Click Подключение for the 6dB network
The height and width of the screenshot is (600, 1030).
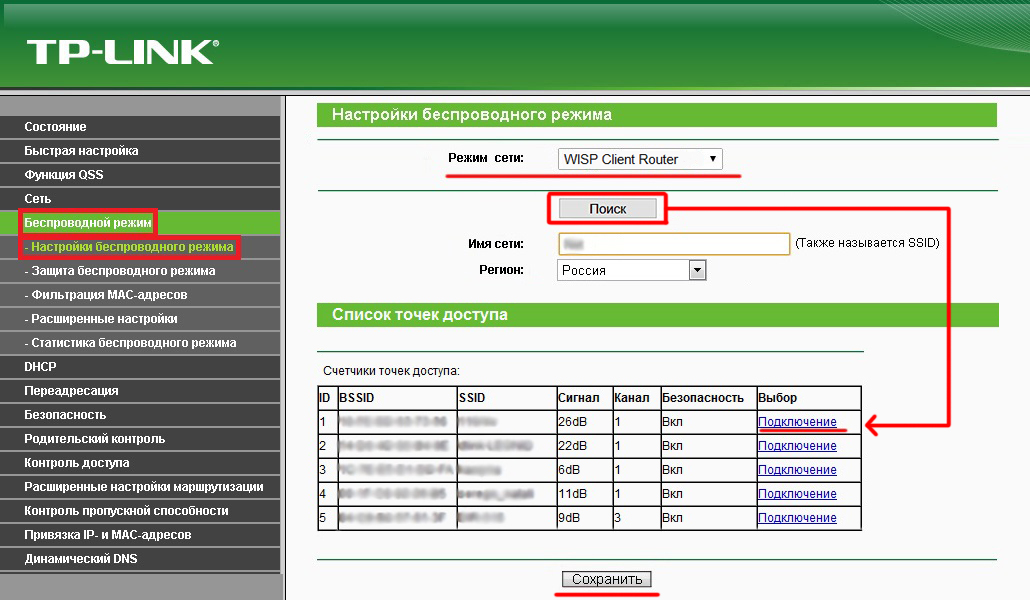tap(797, 470)
